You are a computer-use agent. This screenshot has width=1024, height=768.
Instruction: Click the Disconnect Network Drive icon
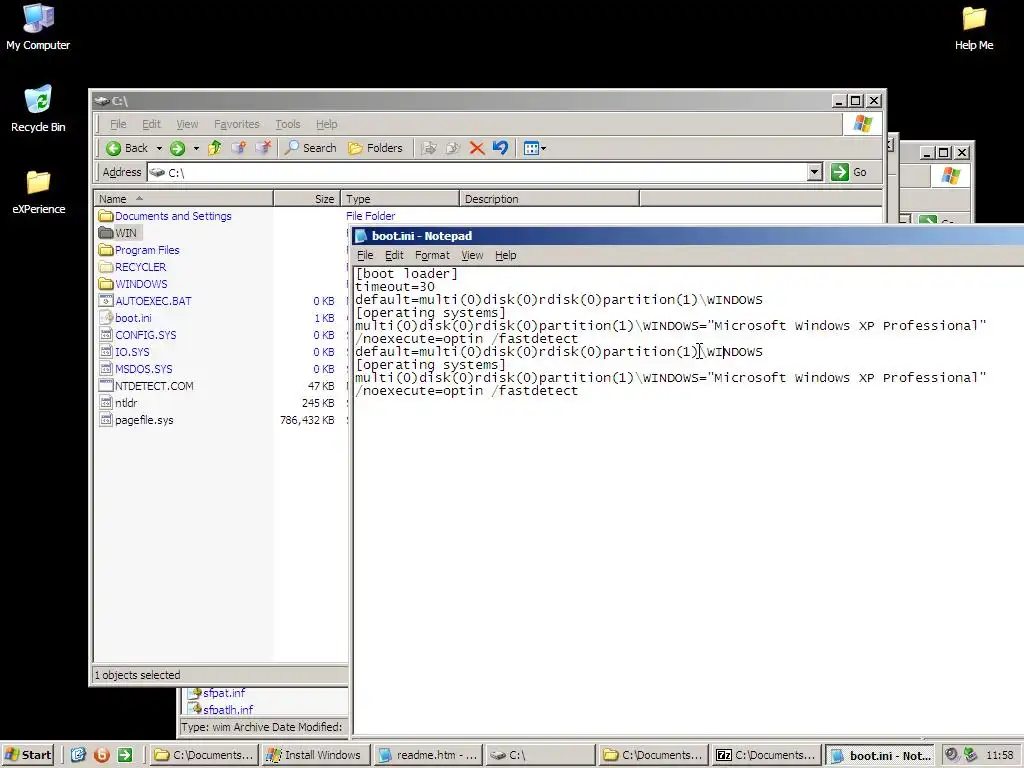(x=263, y=148)
